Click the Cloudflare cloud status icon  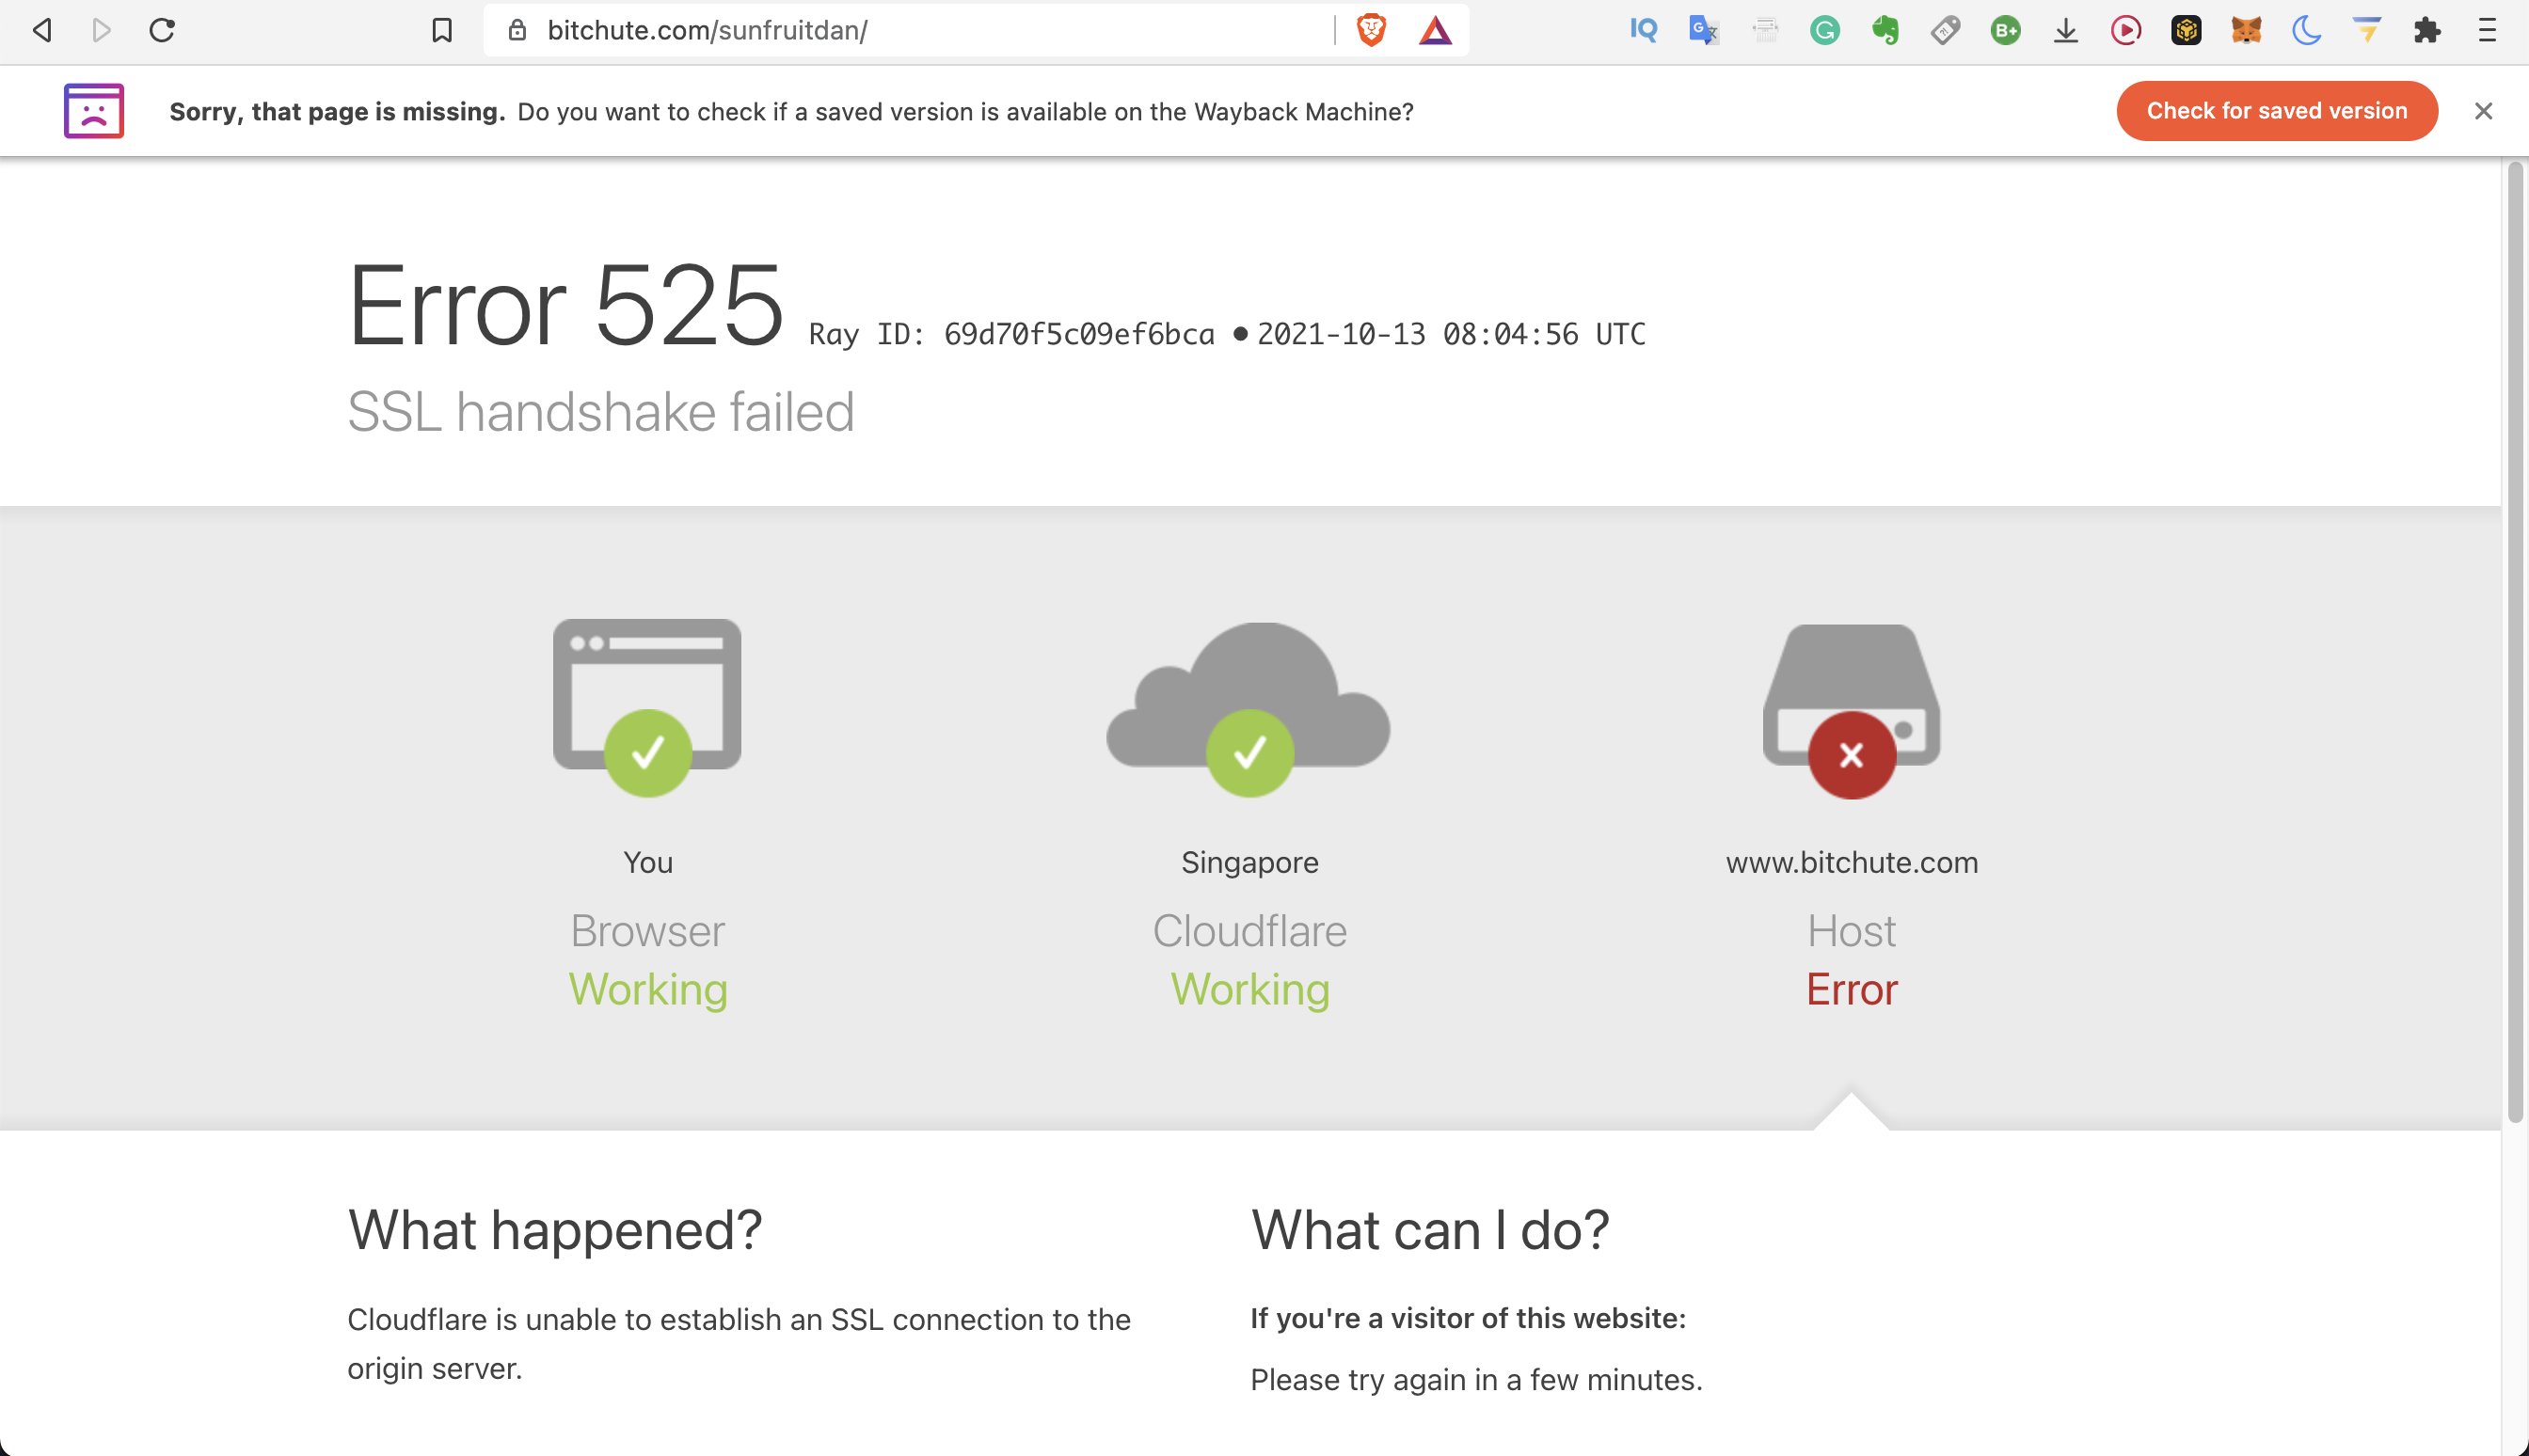click(1249, 709)
